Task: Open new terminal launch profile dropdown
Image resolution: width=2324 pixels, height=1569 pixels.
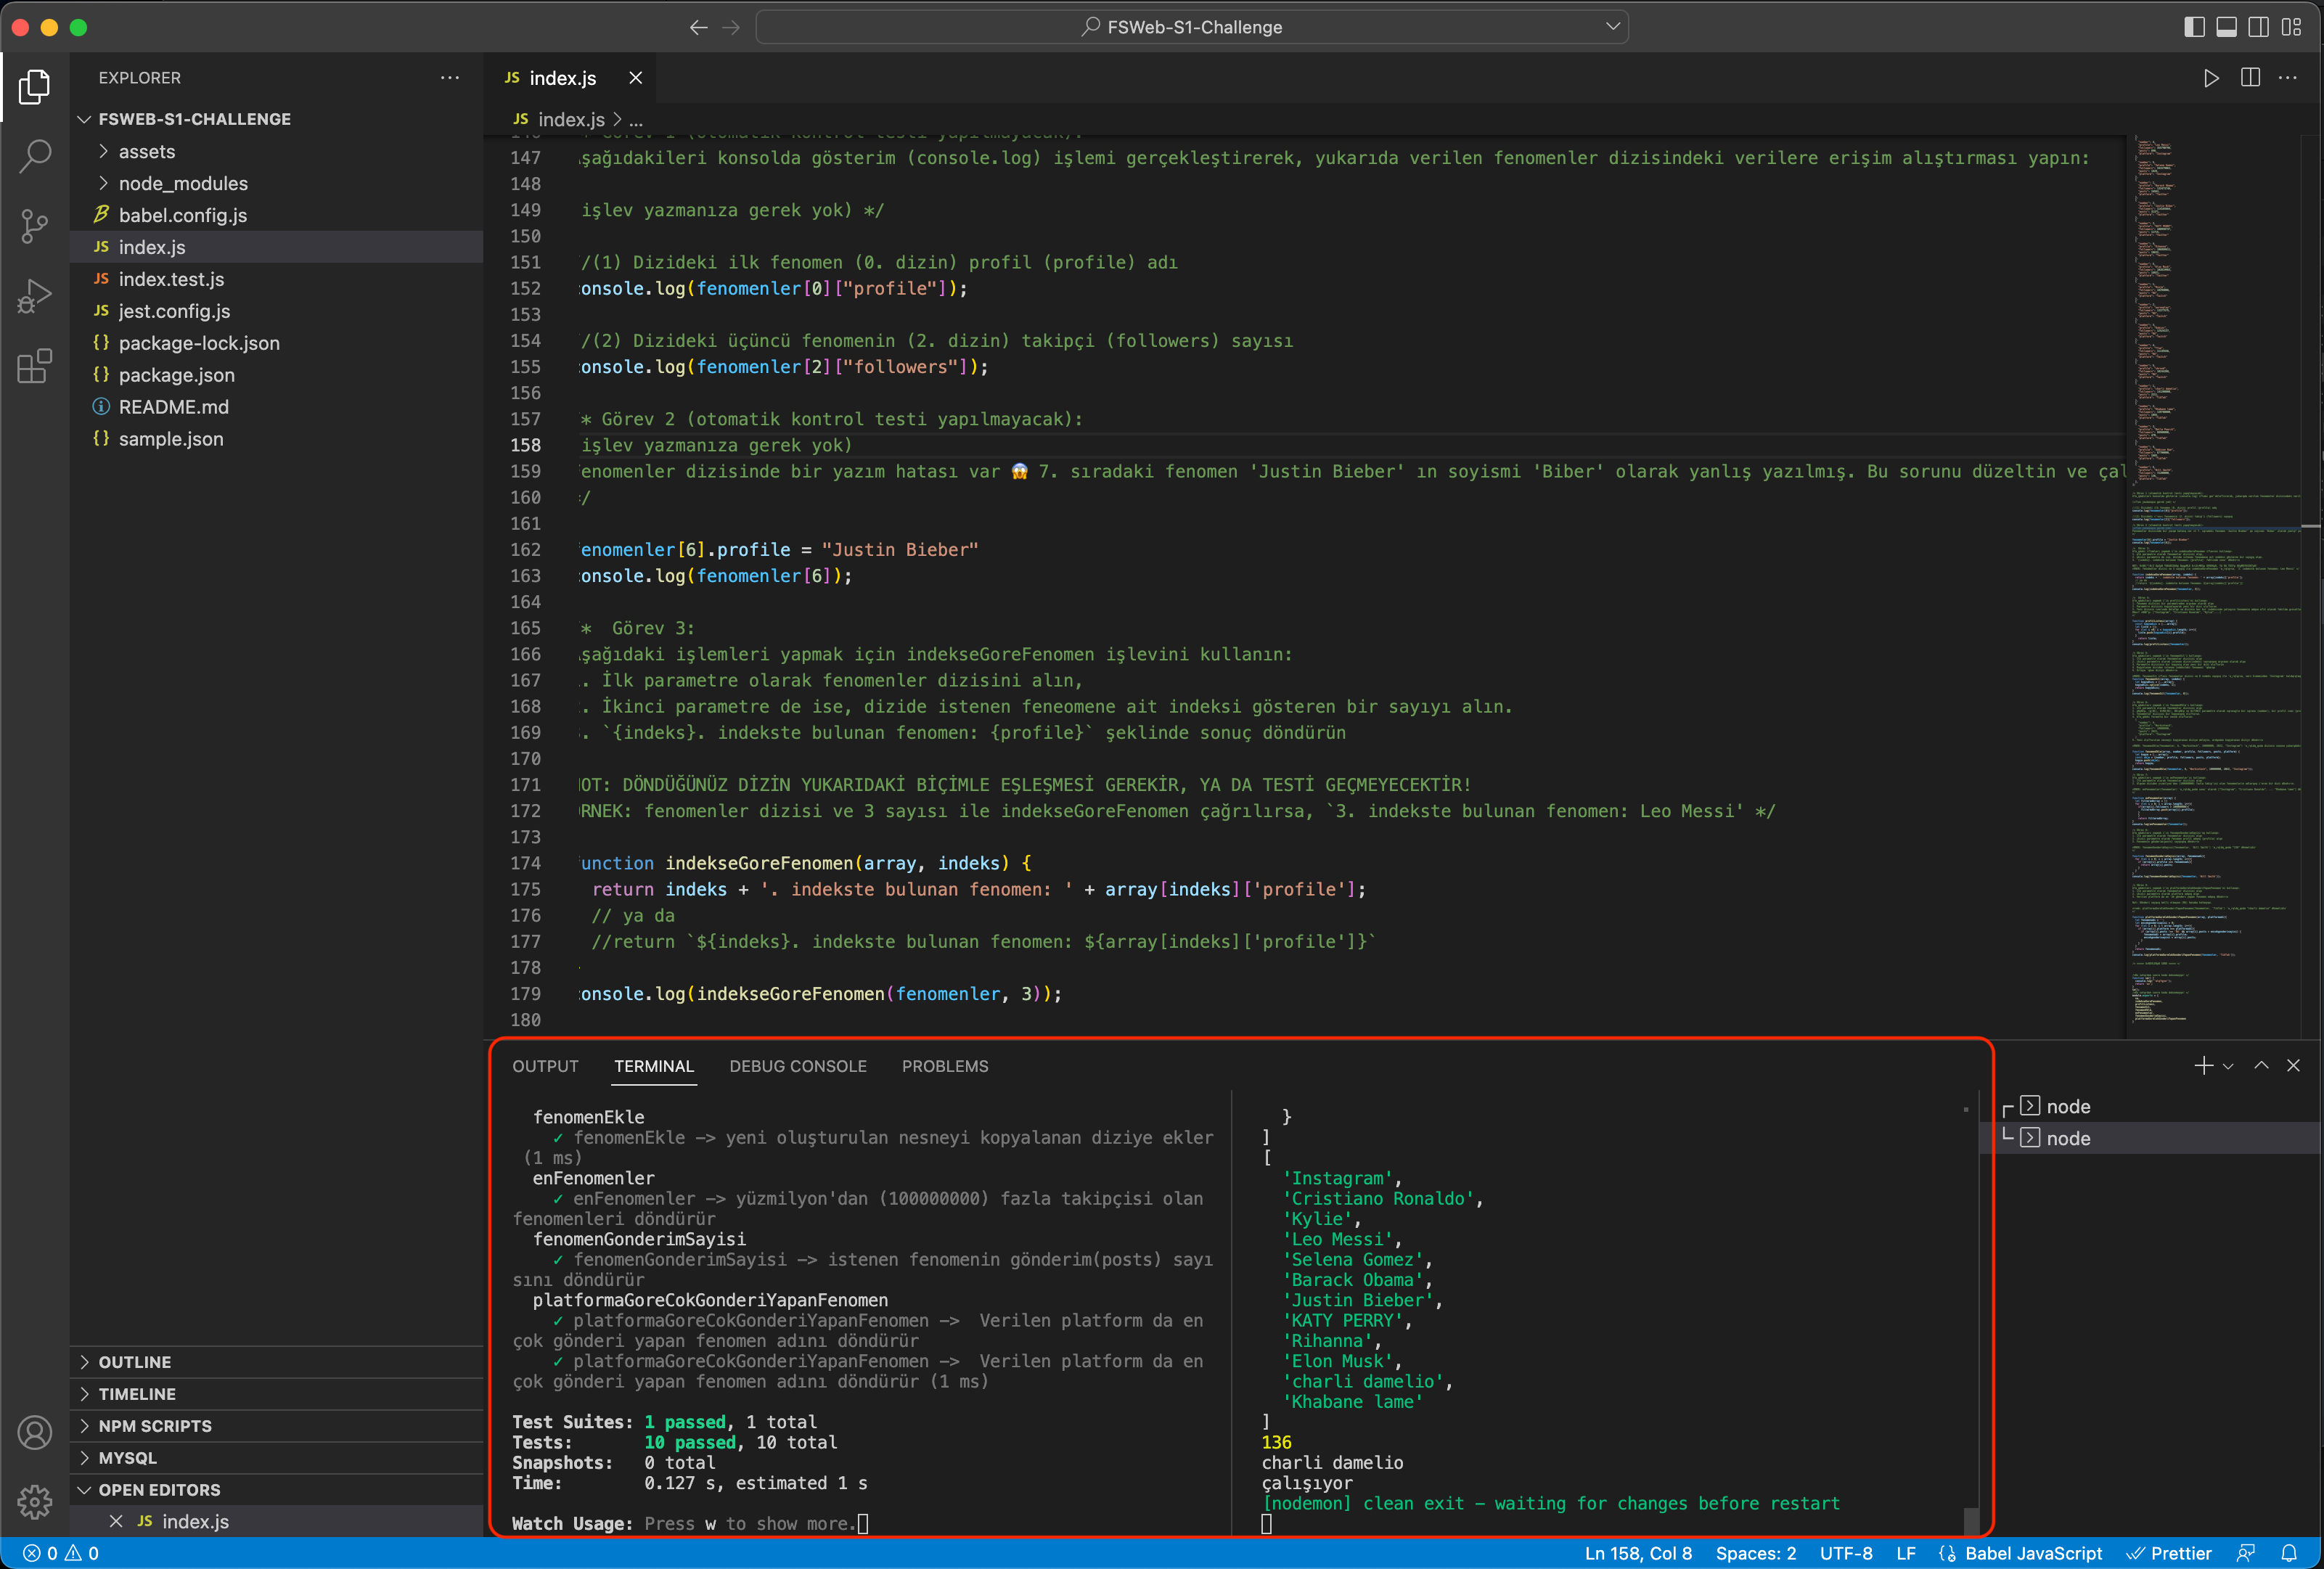Action: (x=2228, y=1066)
